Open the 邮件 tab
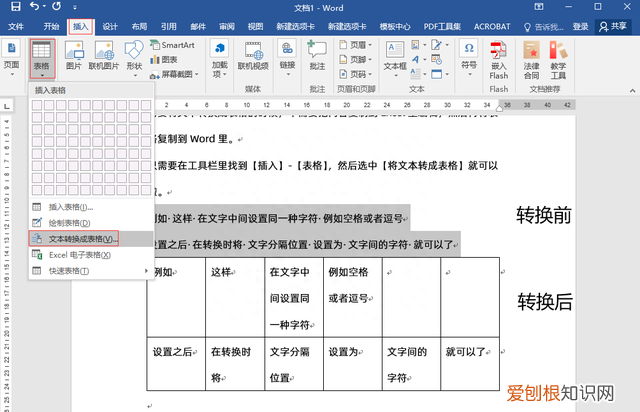The height and width of the screenshot is (412, 640). point(198,27)
